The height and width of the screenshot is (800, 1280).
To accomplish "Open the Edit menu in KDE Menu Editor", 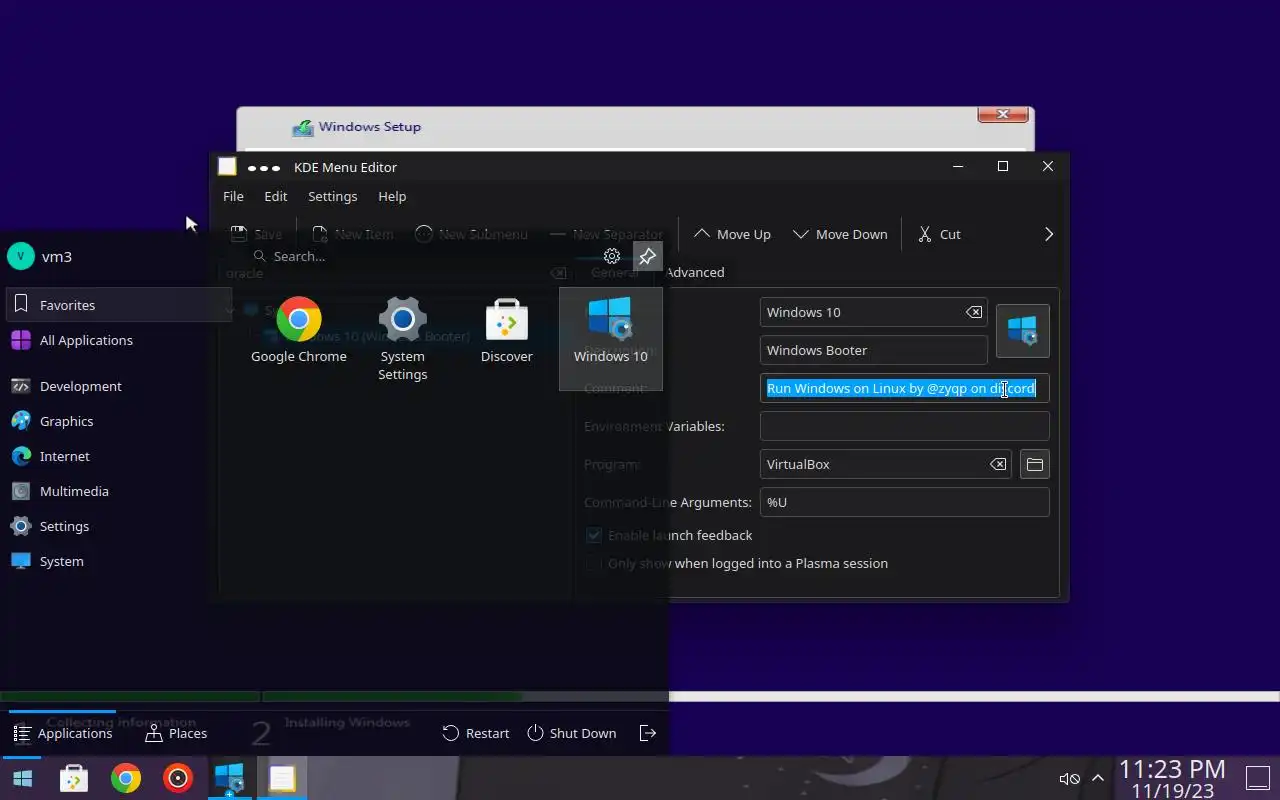I will coord(276,196).
